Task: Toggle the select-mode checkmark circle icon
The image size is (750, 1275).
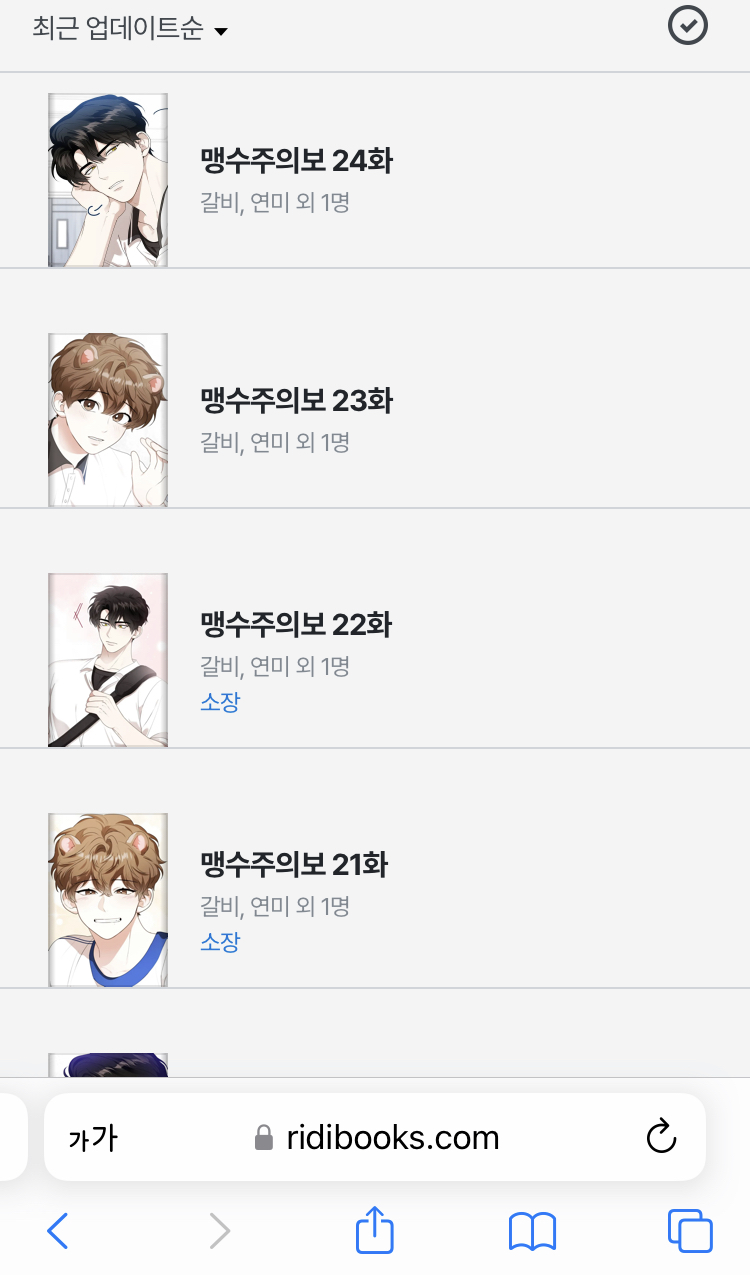Action: (x=688, y=25)
